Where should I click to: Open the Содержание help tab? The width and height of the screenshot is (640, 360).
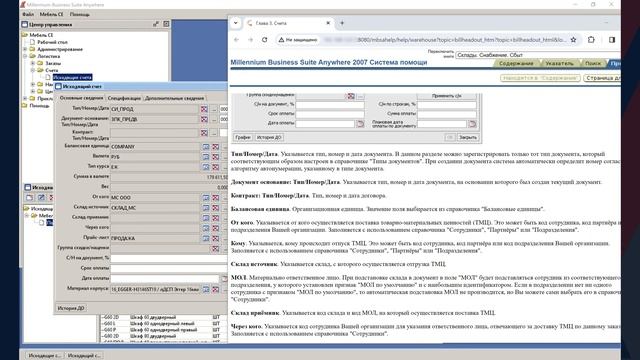pos(516,63)
